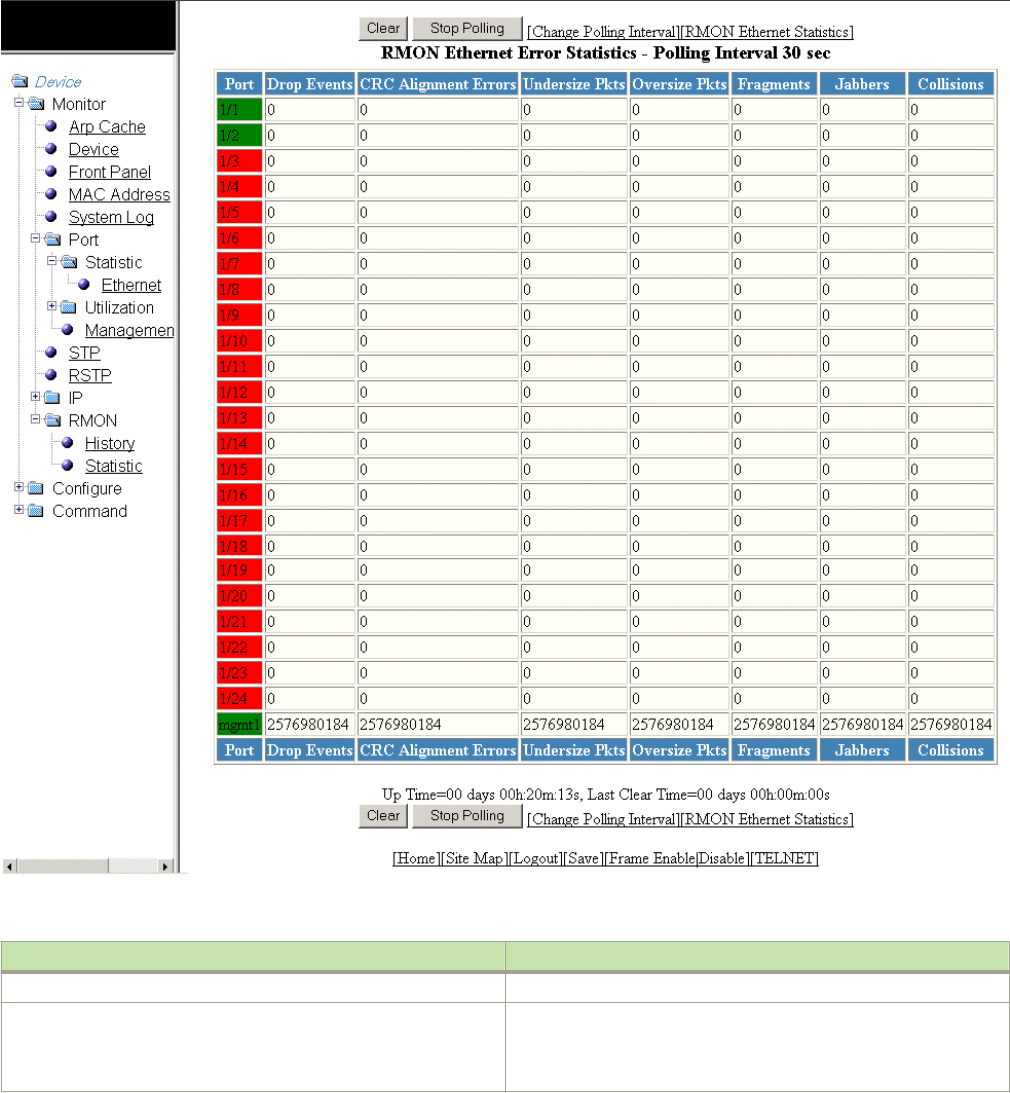Open the Front Panel monitor page

[x=109, y=172]
